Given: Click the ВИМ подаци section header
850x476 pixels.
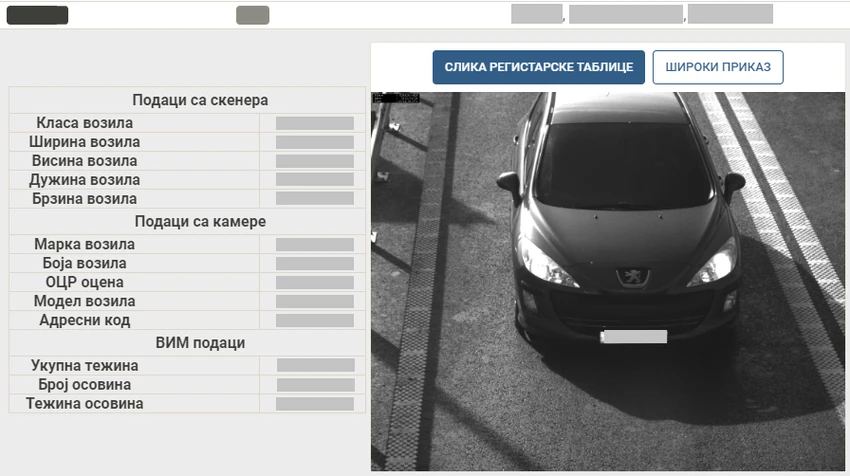Looking at the screenshot, I should 200,343.
